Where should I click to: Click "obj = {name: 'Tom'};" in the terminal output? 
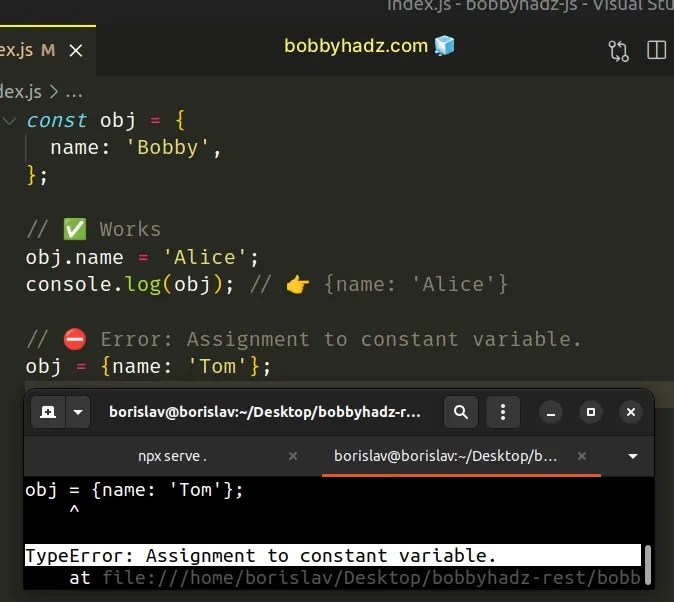pyautogui.click(x=134, y=490)
